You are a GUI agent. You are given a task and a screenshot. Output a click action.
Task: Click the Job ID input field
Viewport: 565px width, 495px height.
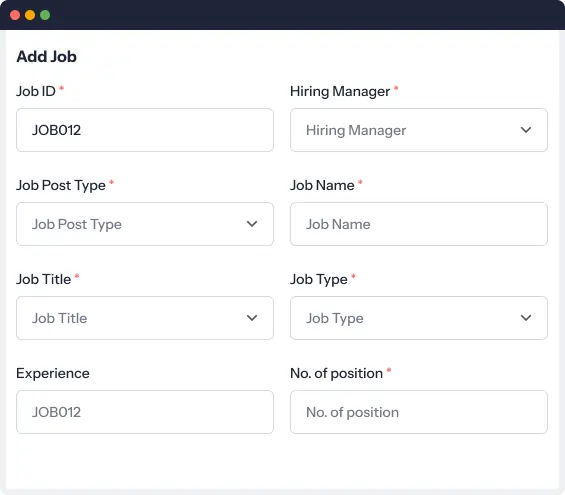(x=145, y=130)
